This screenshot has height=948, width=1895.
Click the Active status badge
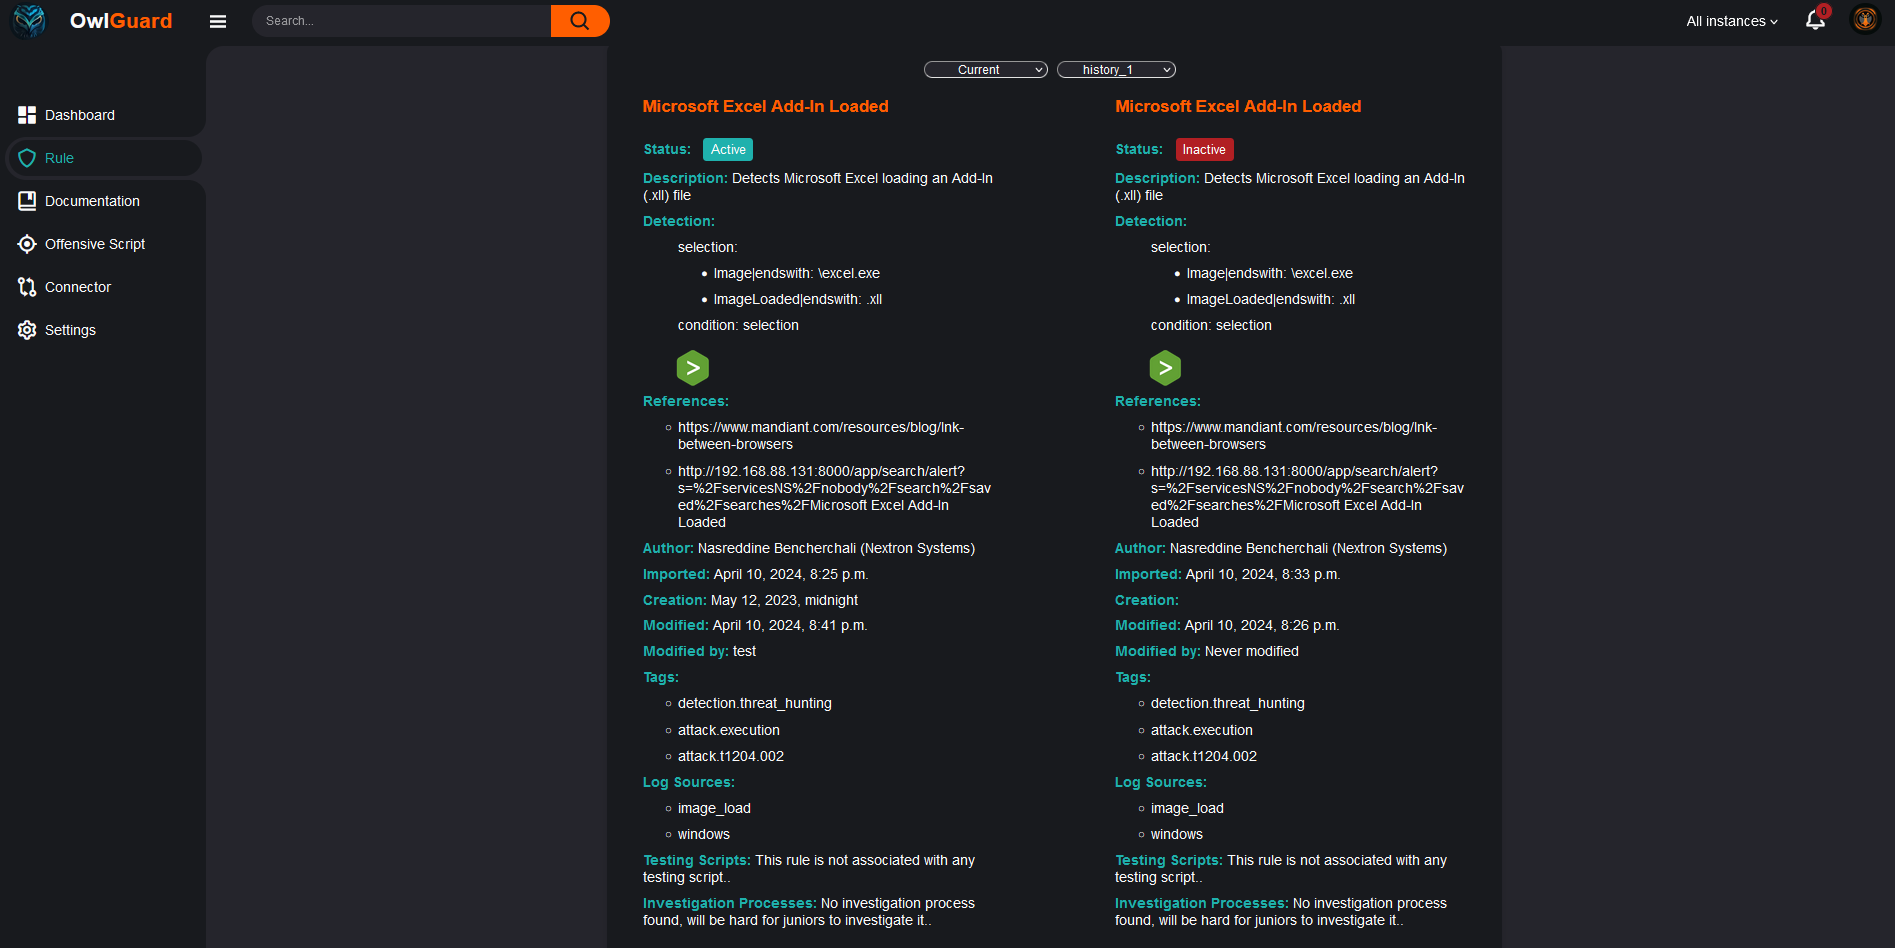[728, 150]
